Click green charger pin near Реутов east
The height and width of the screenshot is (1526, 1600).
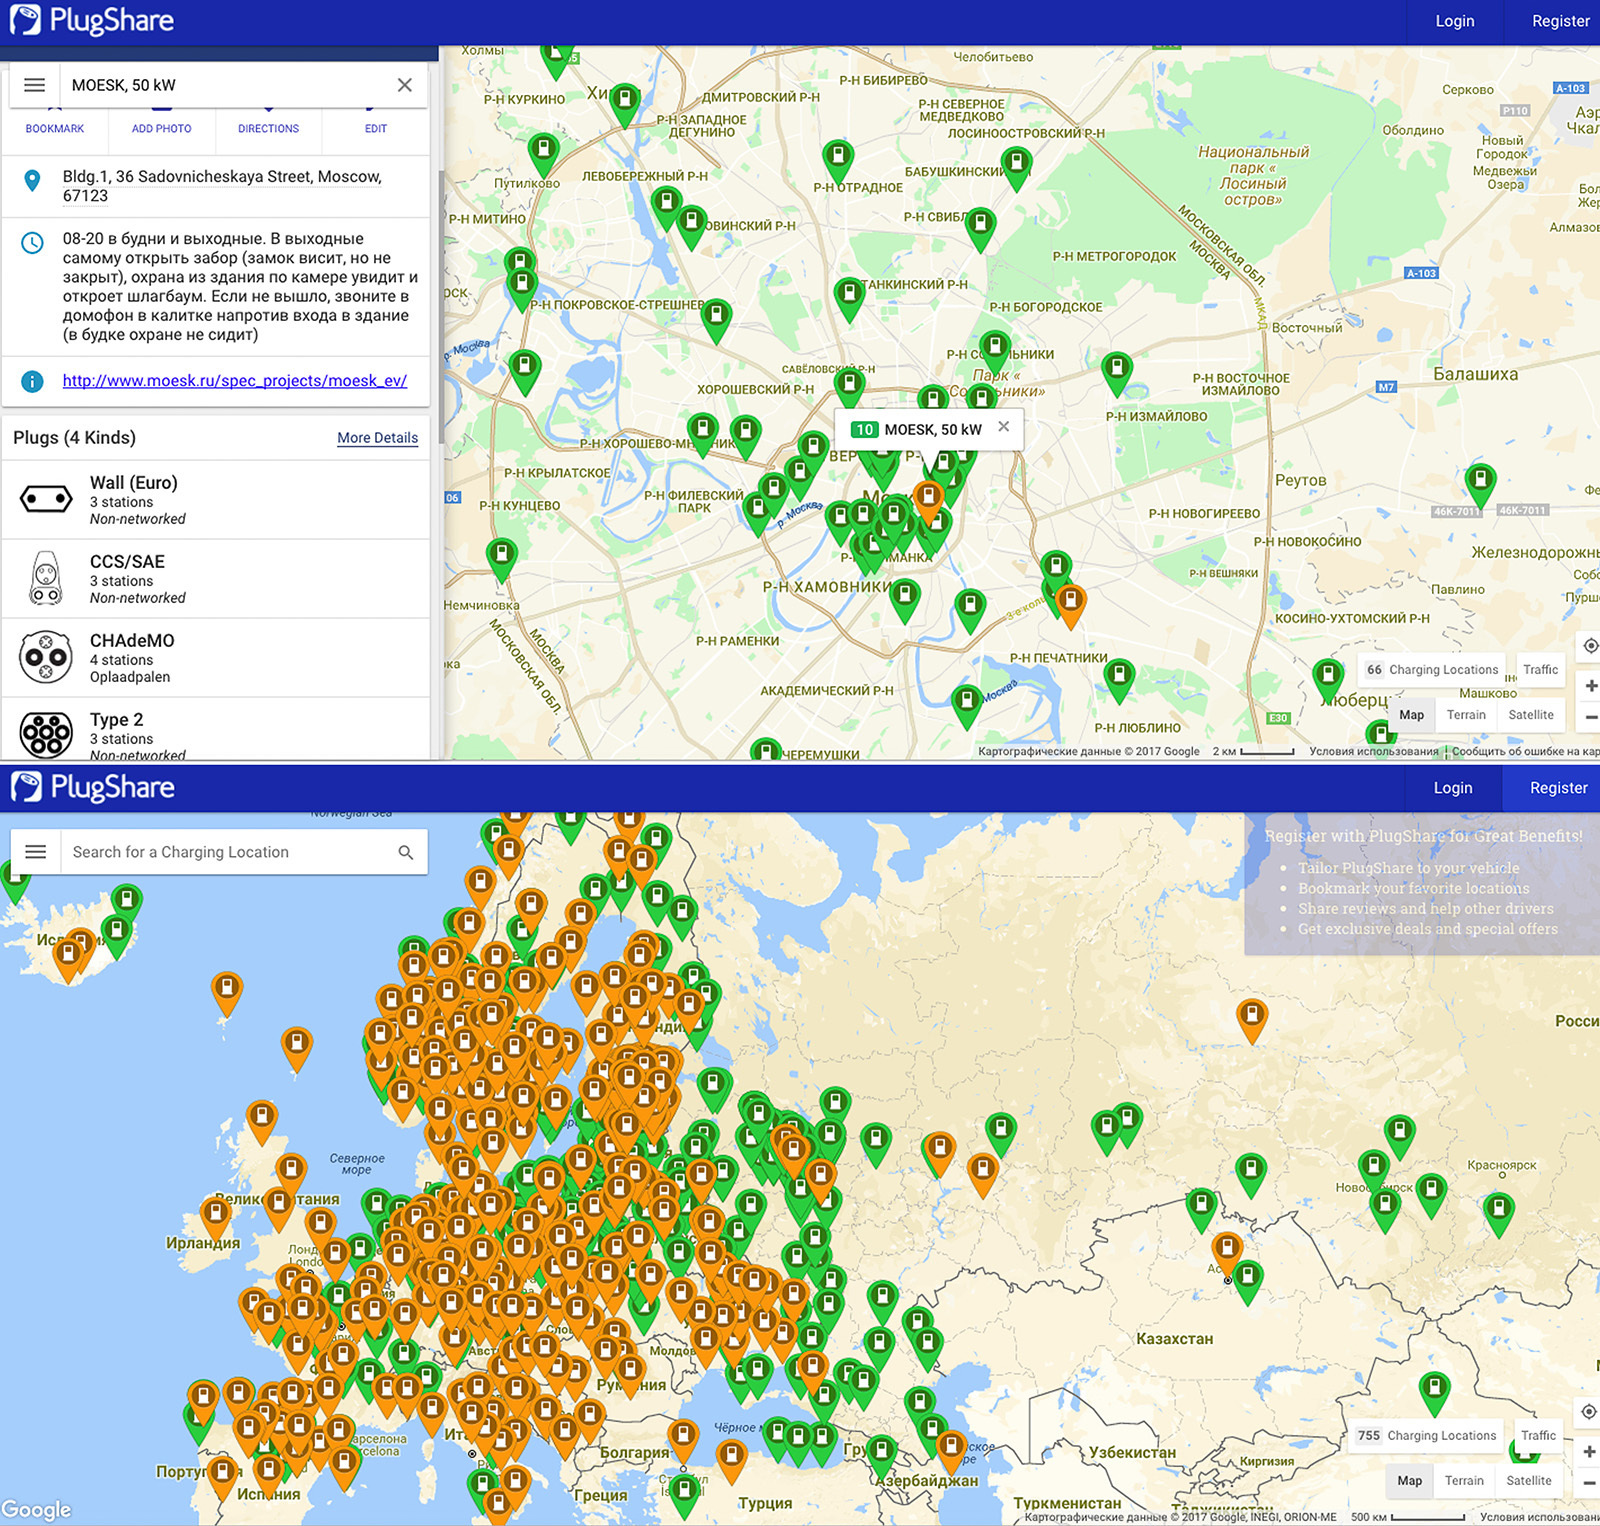[x=1480, y=485]
